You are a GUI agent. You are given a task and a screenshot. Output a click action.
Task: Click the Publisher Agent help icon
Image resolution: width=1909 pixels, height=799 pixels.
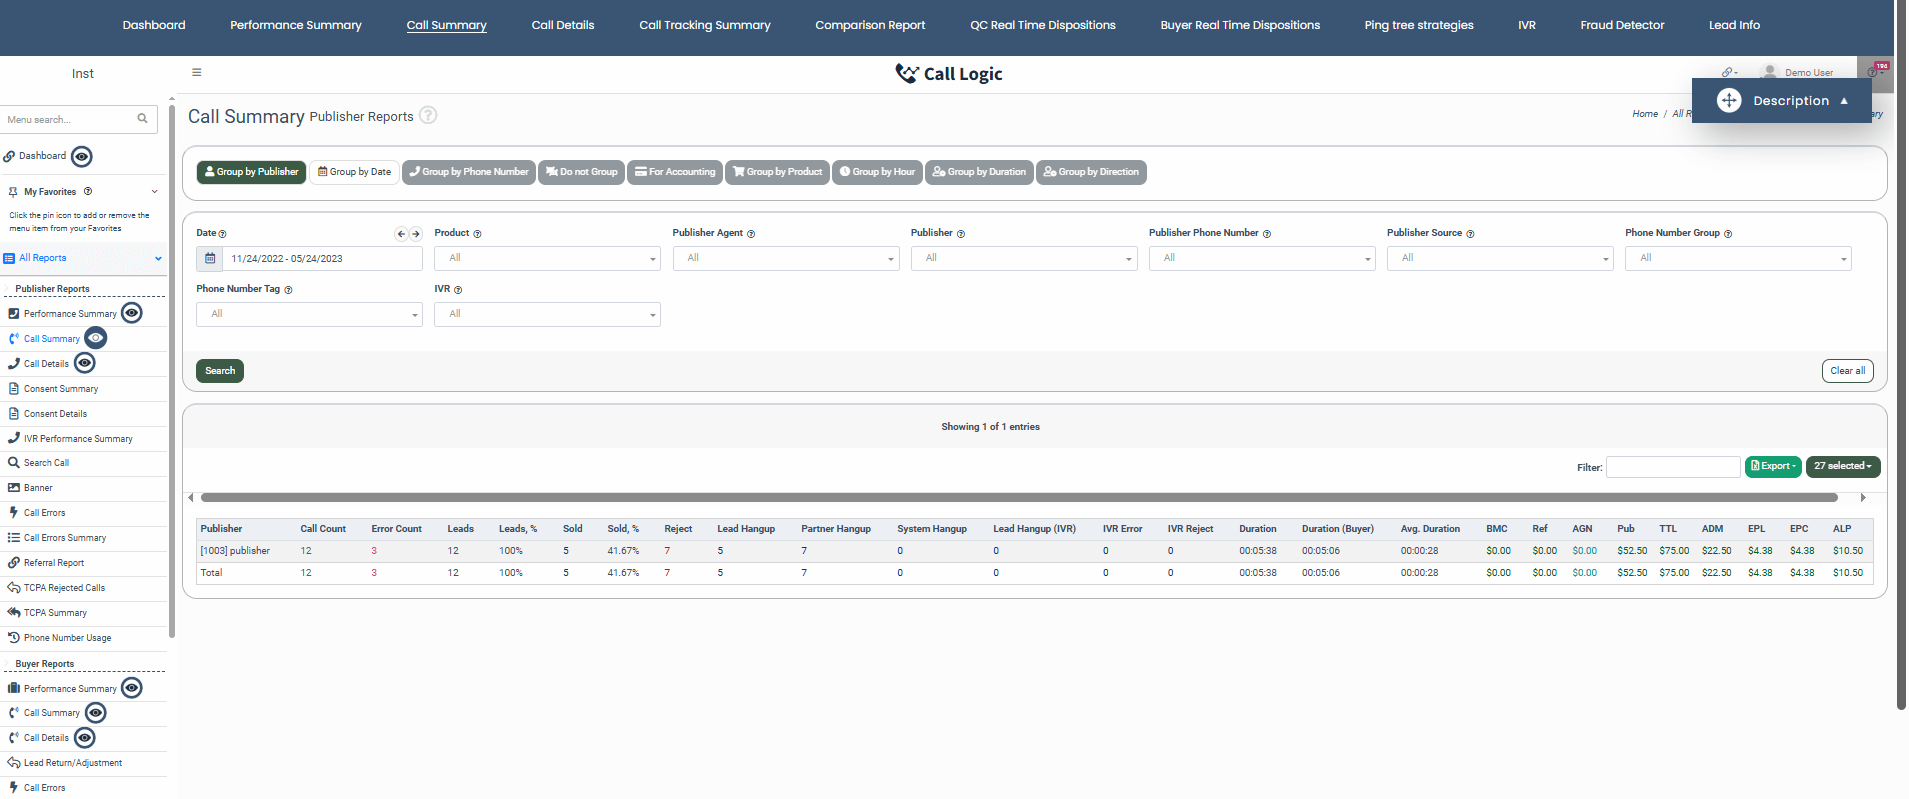click(x=751, y=234)
